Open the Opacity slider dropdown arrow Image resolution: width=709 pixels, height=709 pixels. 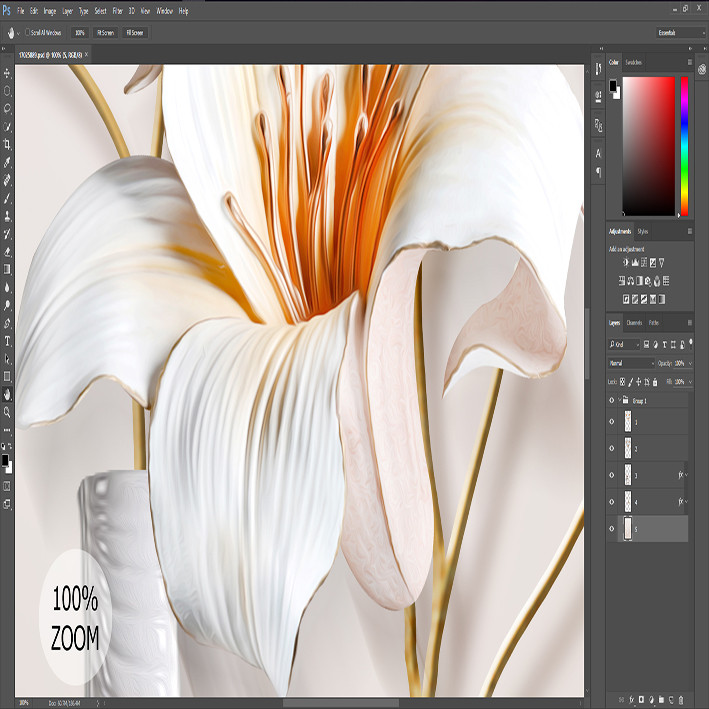click(690, 363)
